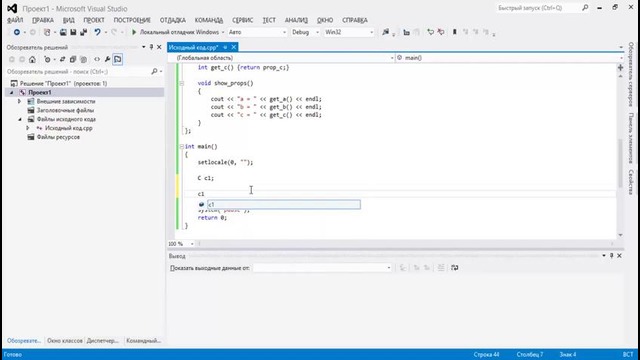
Task: Open the ПРОЕКТ menu
Action: [94, 20]
